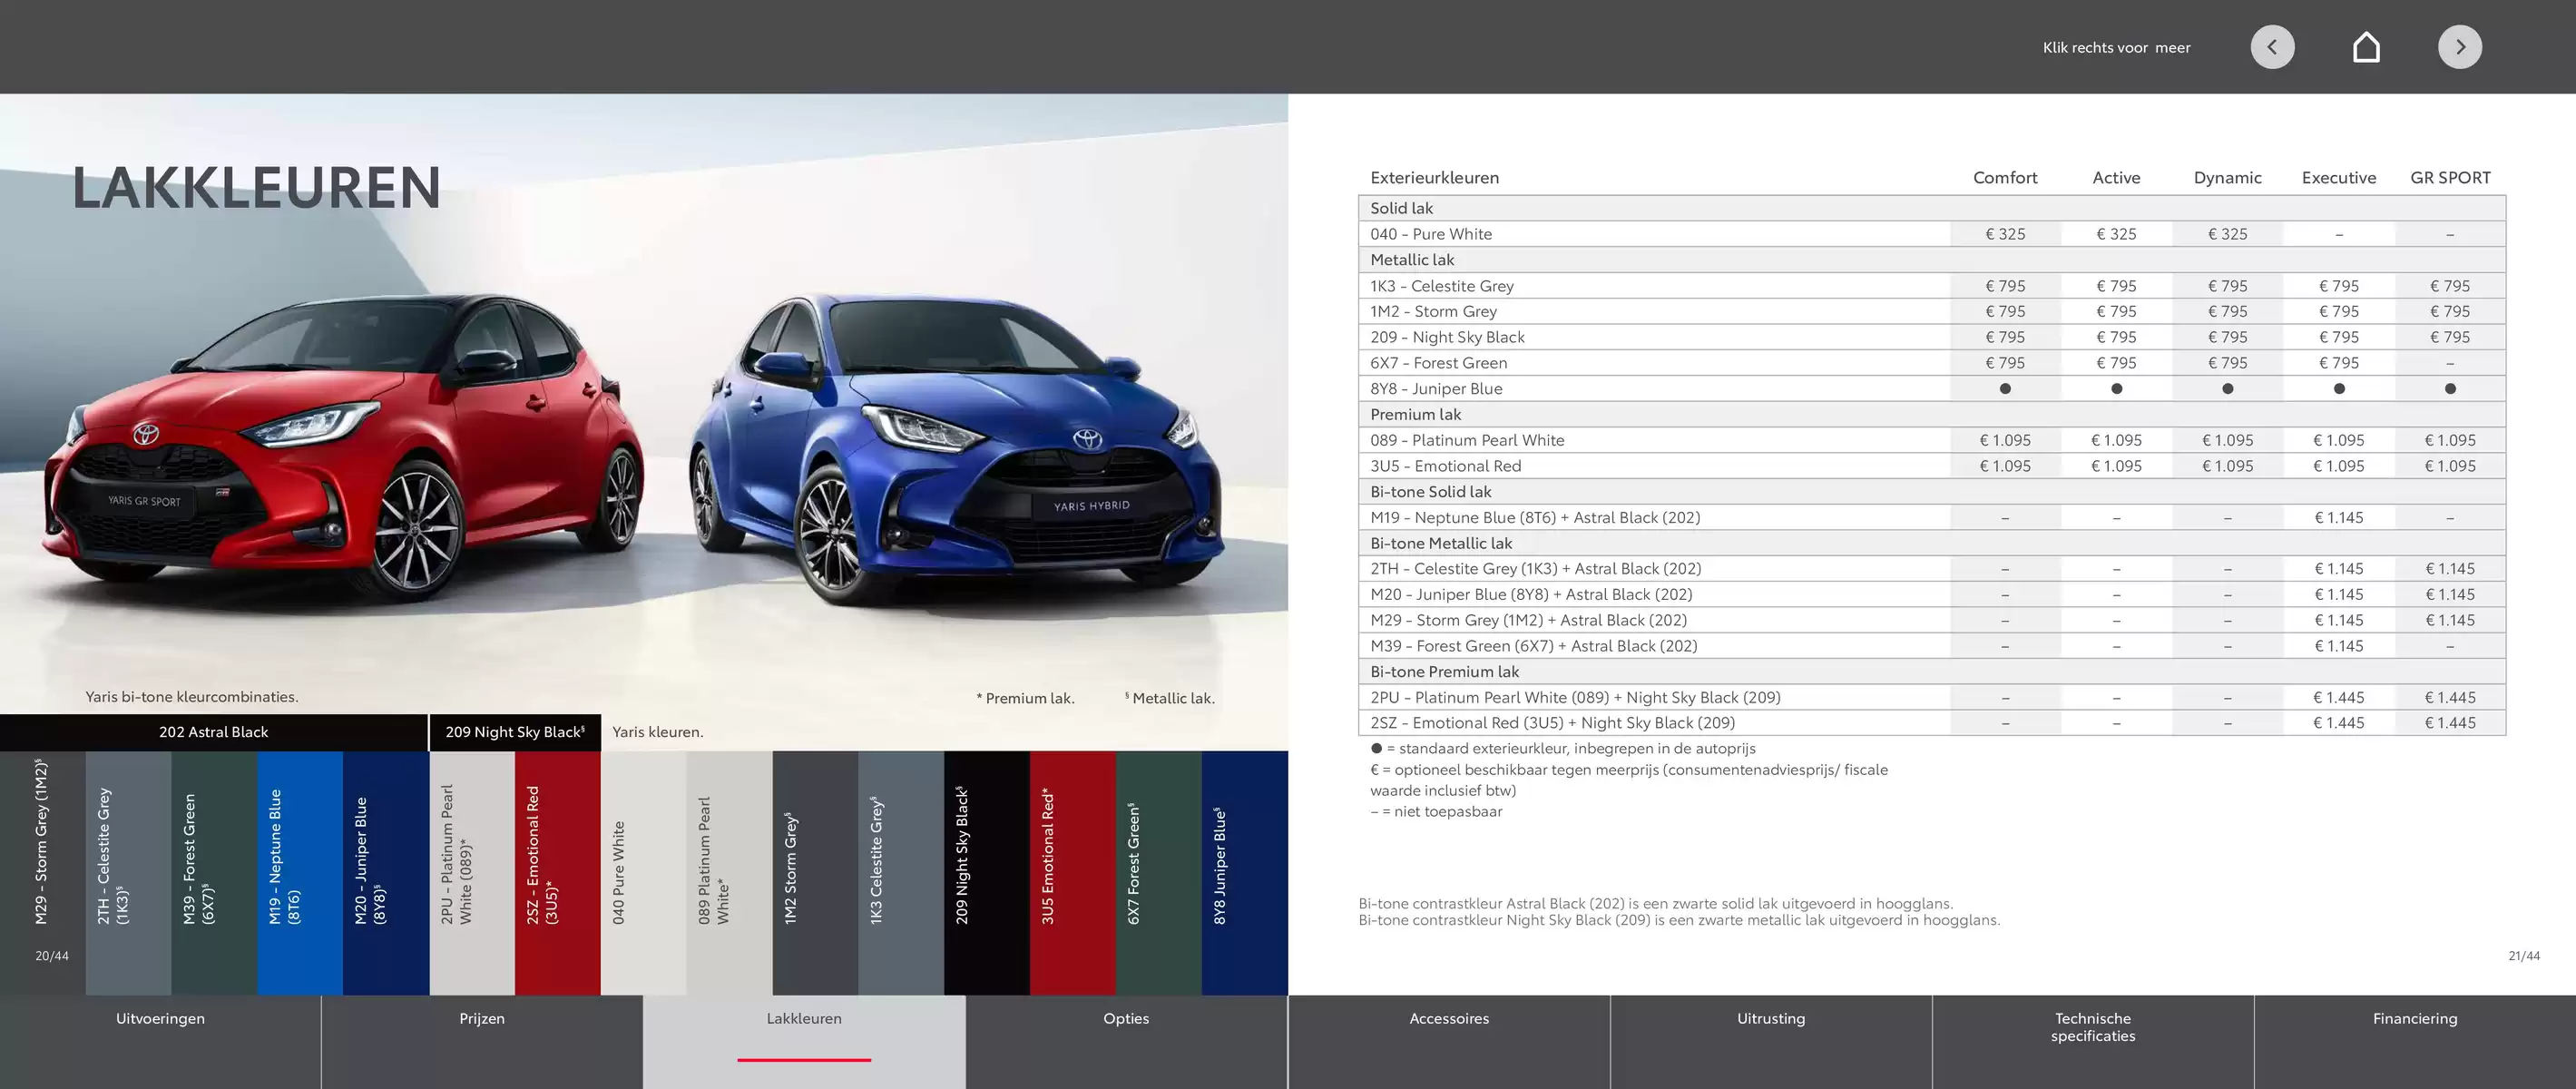The image size is (2576, 1089).
Task: Click the '2SZ - Emotional Red (3U5)' bi-tone row
Action: [1932, 723]
